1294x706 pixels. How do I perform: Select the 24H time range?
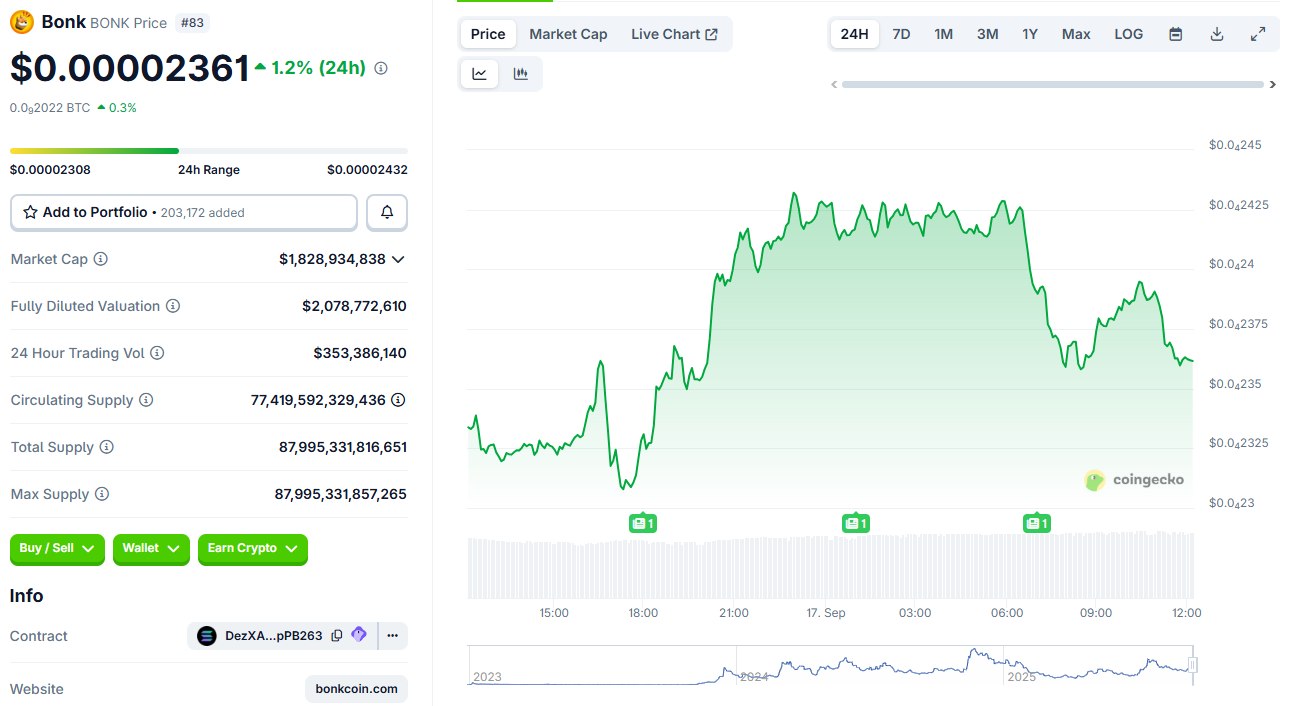tap(855, 34)
